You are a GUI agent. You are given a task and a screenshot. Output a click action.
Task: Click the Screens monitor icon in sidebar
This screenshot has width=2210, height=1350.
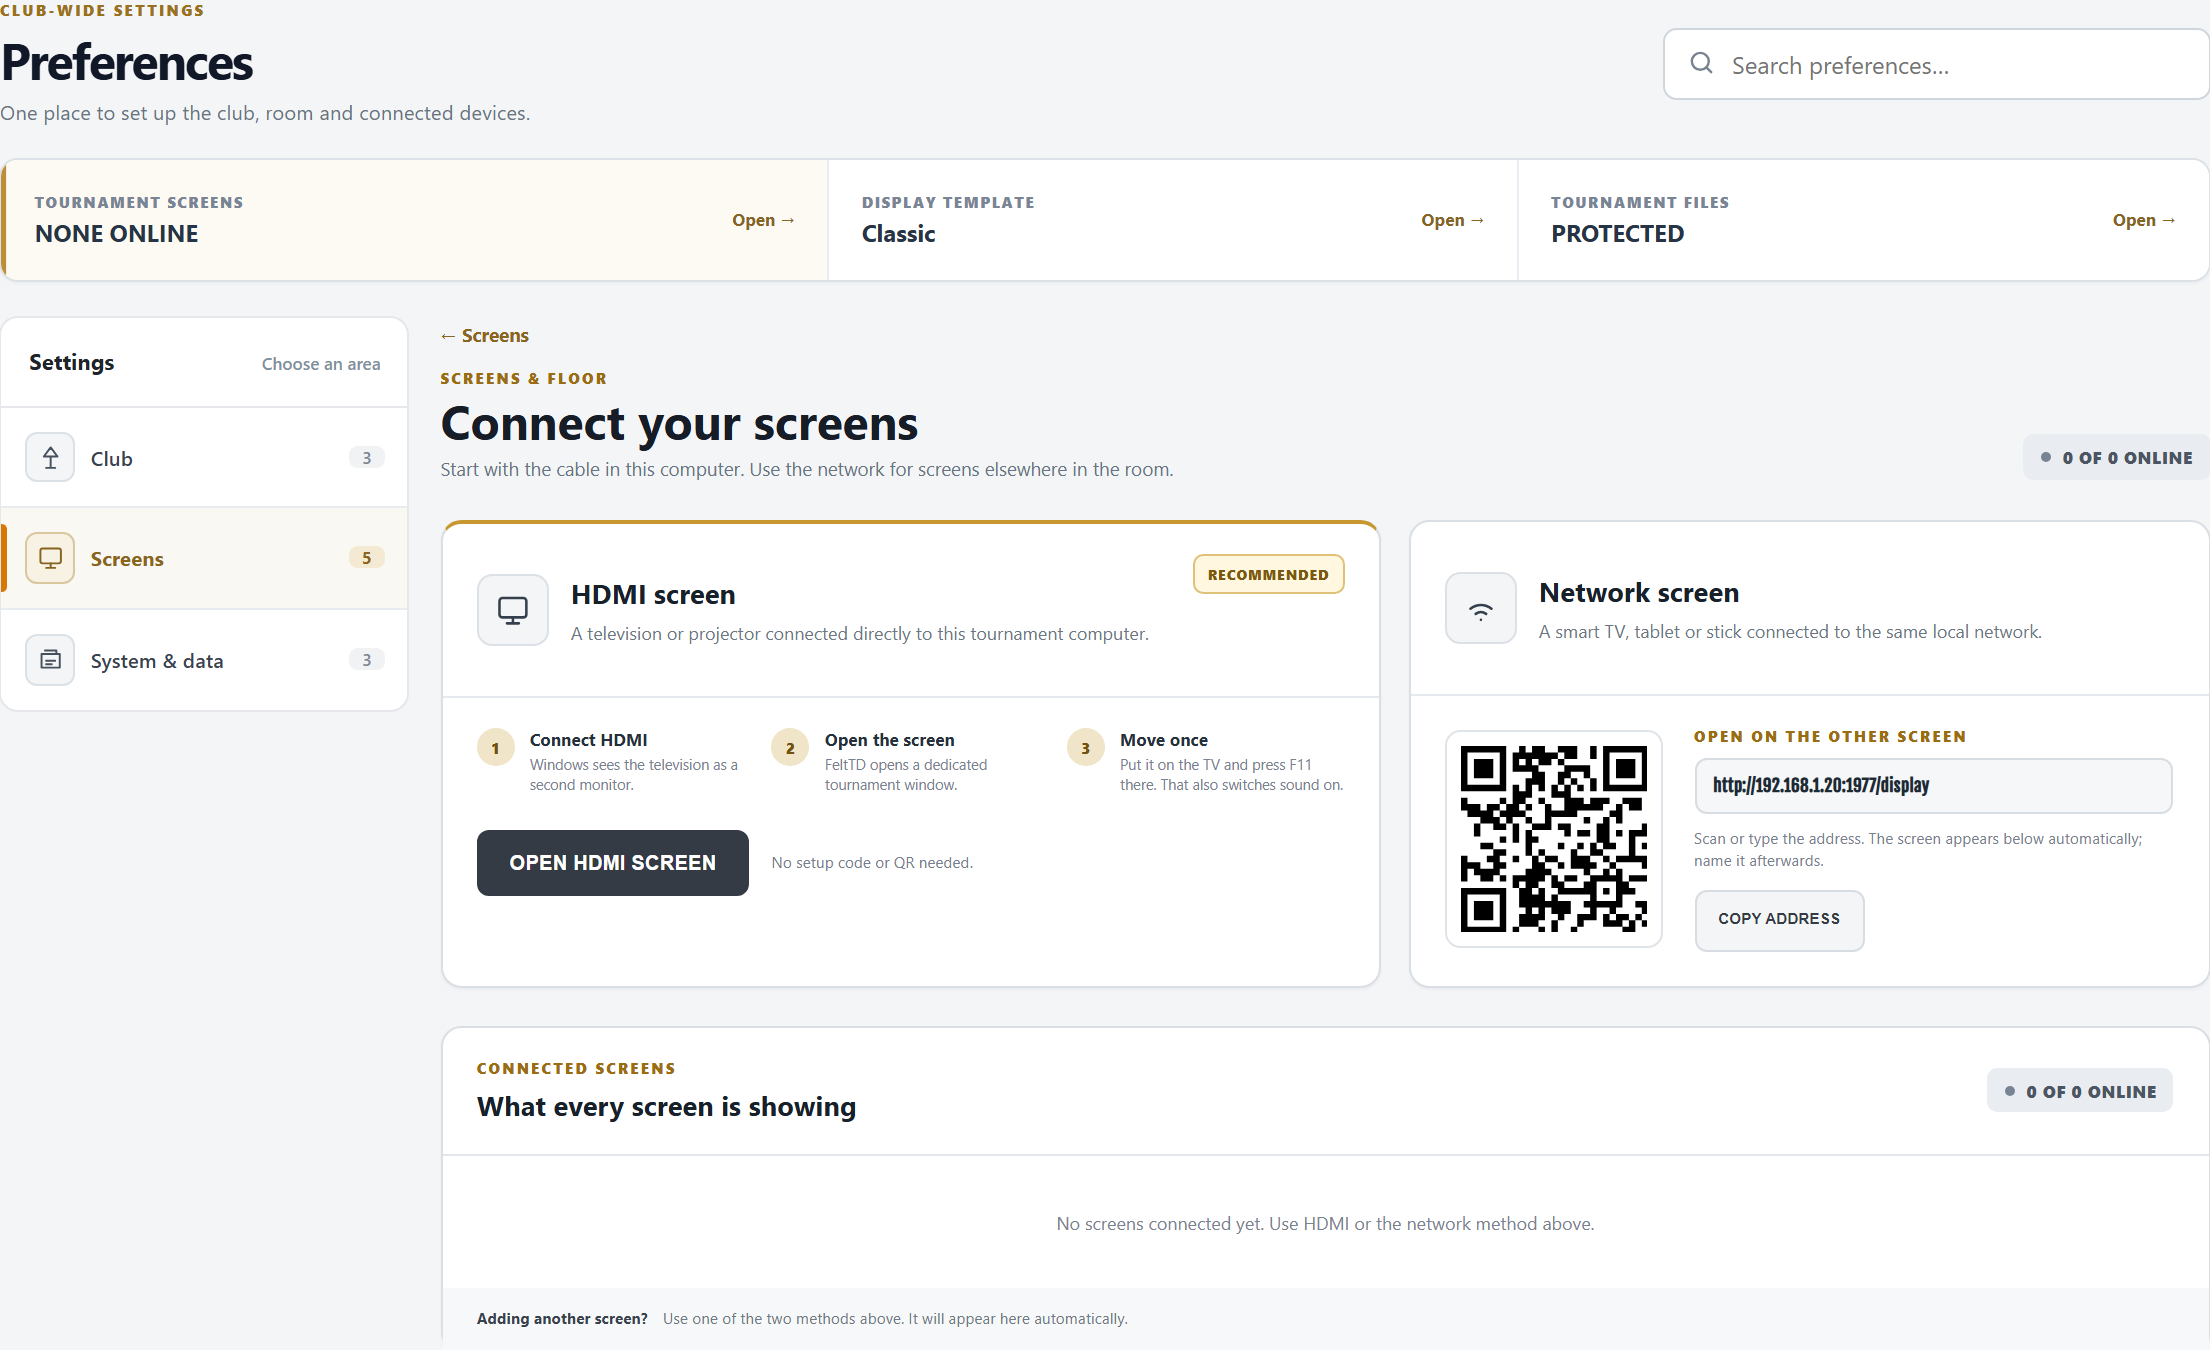pyautogui.click(x=50, y=558)
